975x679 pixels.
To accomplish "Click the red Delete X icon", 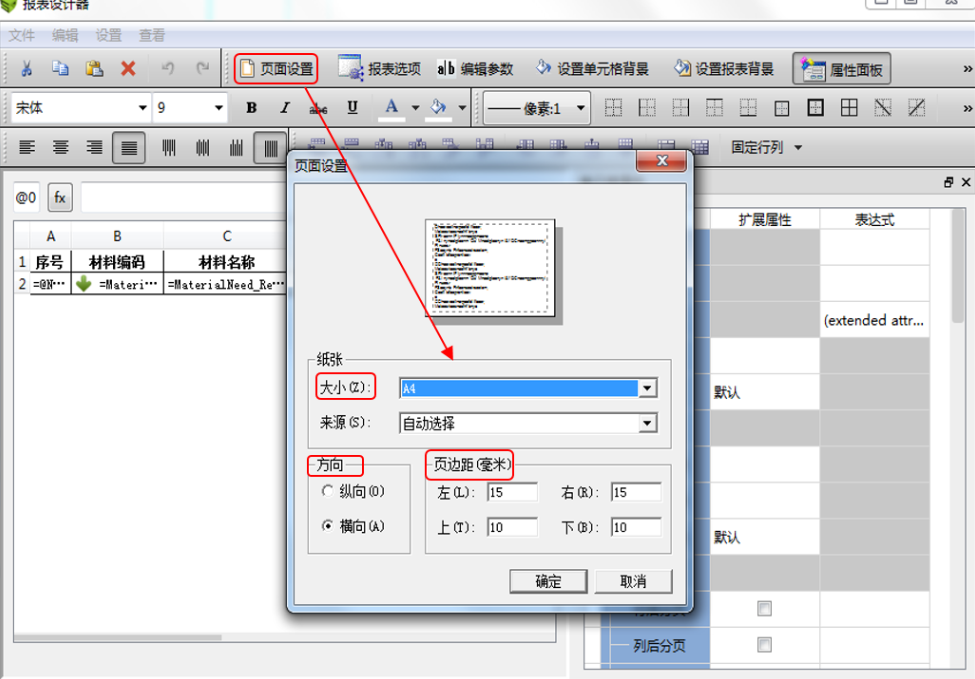I will click(128, 68).
